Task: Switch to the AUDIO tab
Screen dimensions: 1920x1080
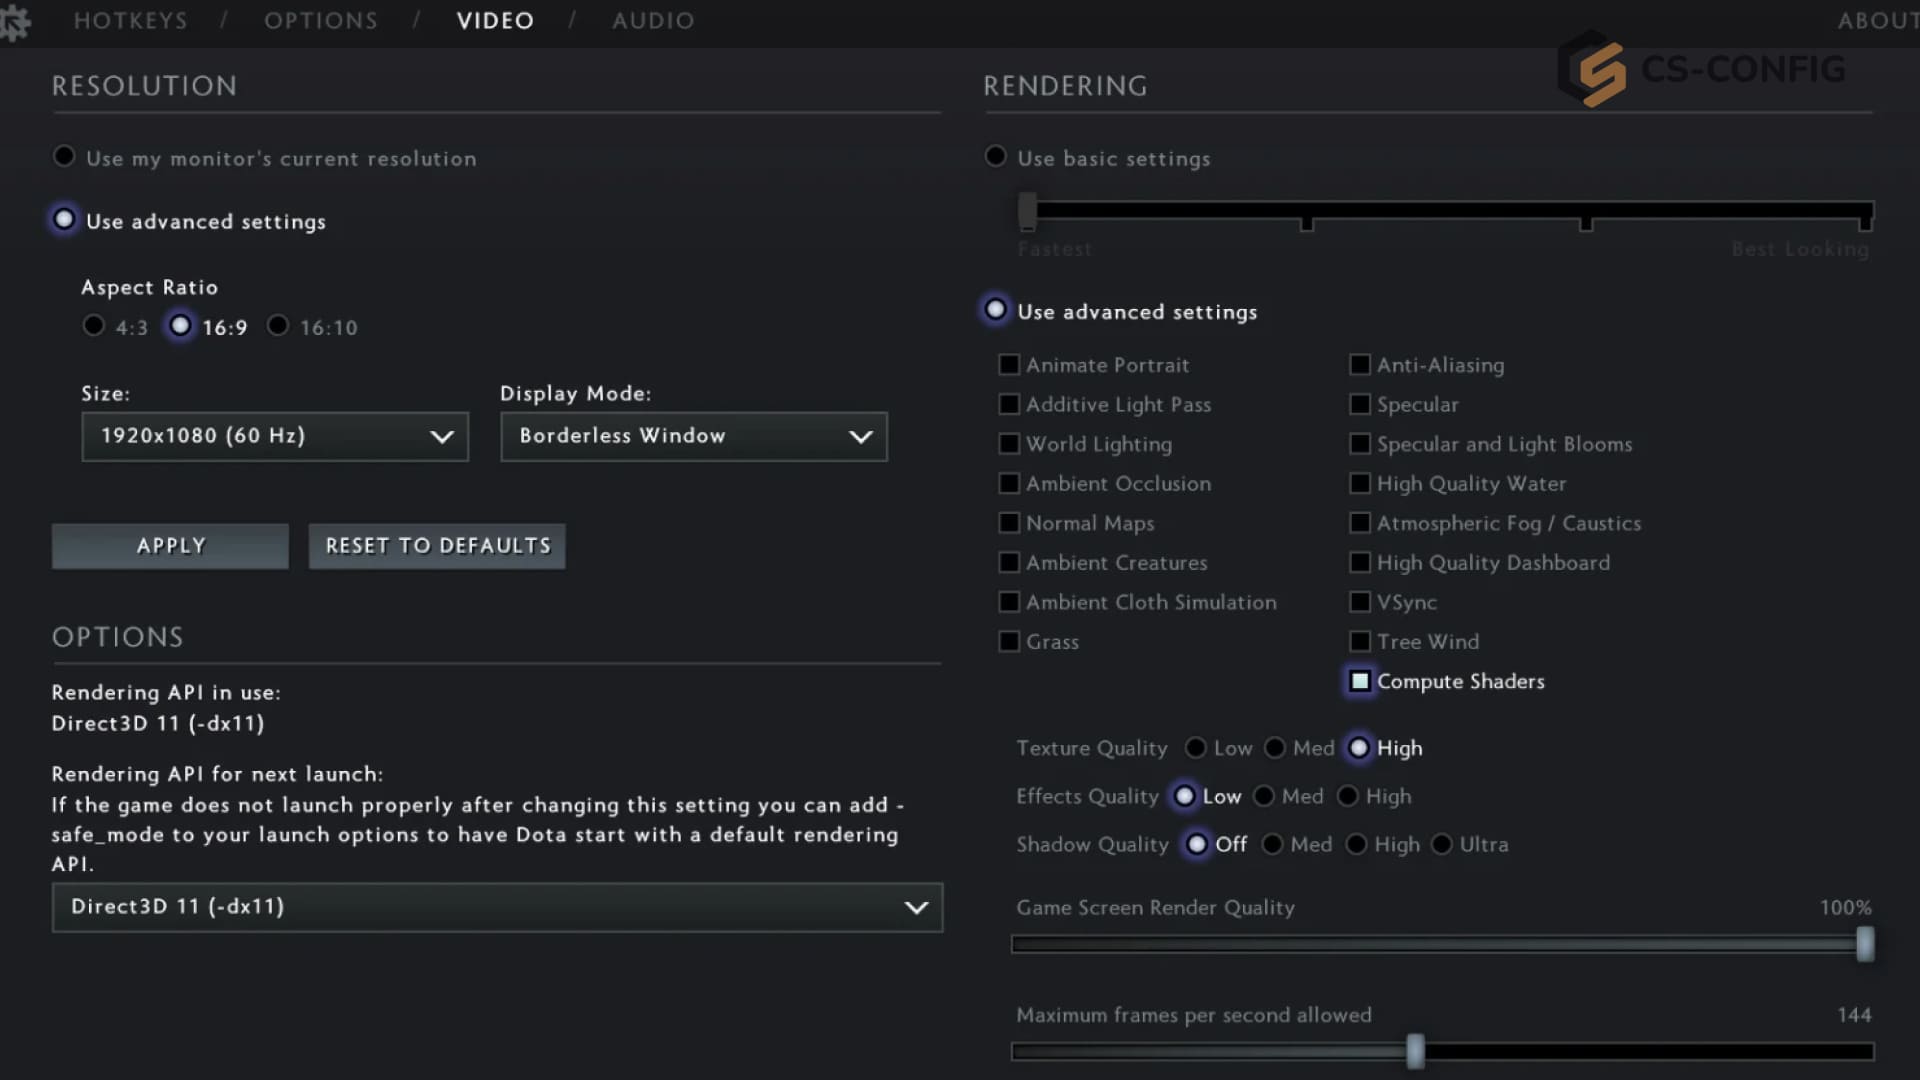Action: point(653,21)
